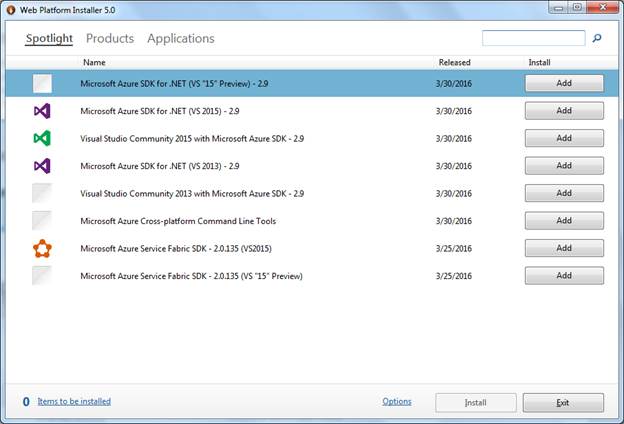This screenshot has width=624, height=424.
Task: Add Visual Studio Community 2013 with Azure SDK
Action: (x=564, y=193)
